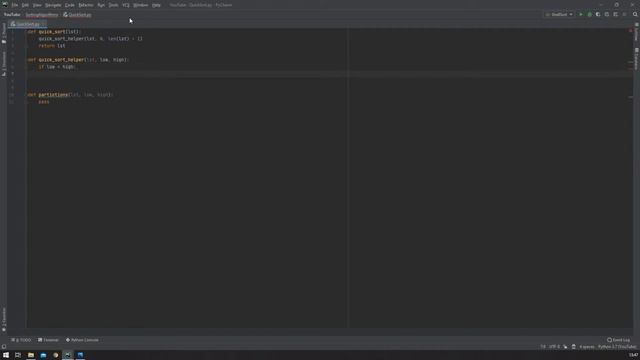Open the SciView right sidebar tab
640x360 pixels.
636,33
